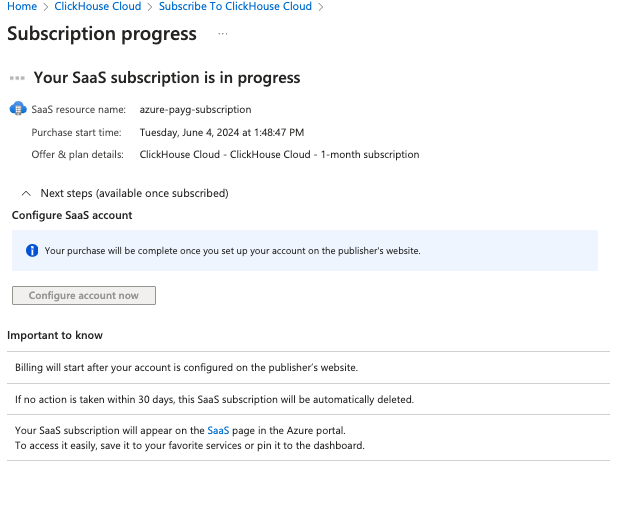Click the billing start notice row
Screen dimensions: 638x515
pyautogui.click(x=186, y=367)
